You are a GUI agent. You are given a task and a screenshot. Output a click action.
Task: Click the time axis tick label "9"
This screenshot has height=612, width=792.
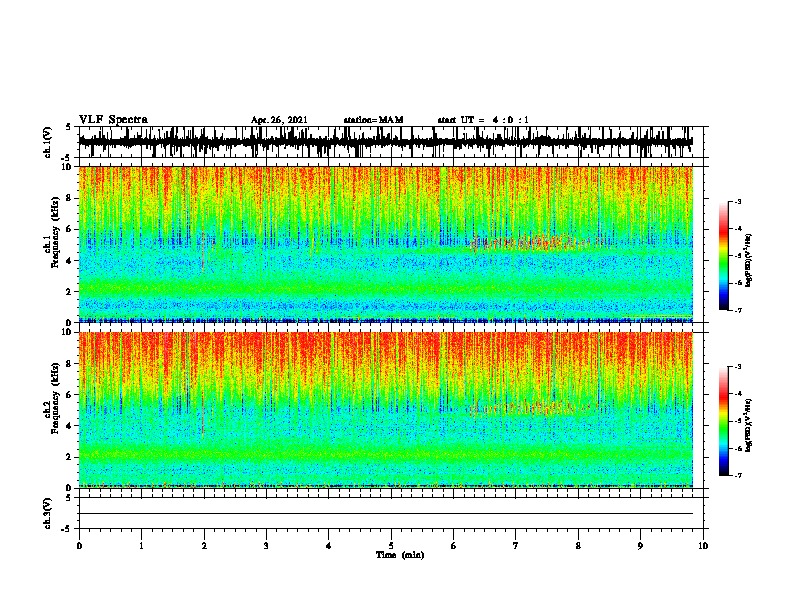pos(640,546)
